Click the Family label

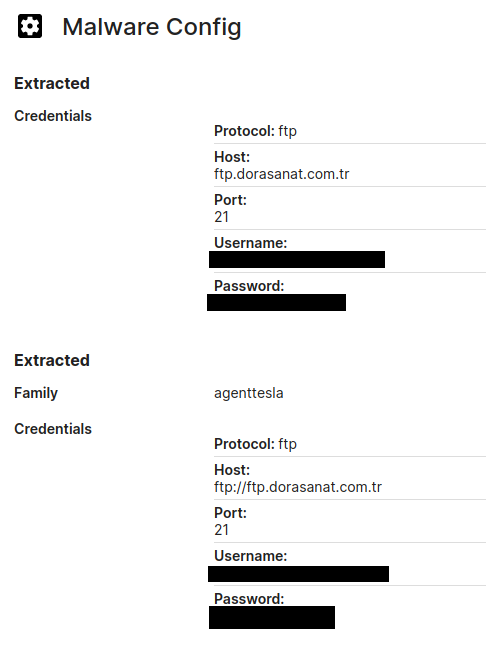36,393
